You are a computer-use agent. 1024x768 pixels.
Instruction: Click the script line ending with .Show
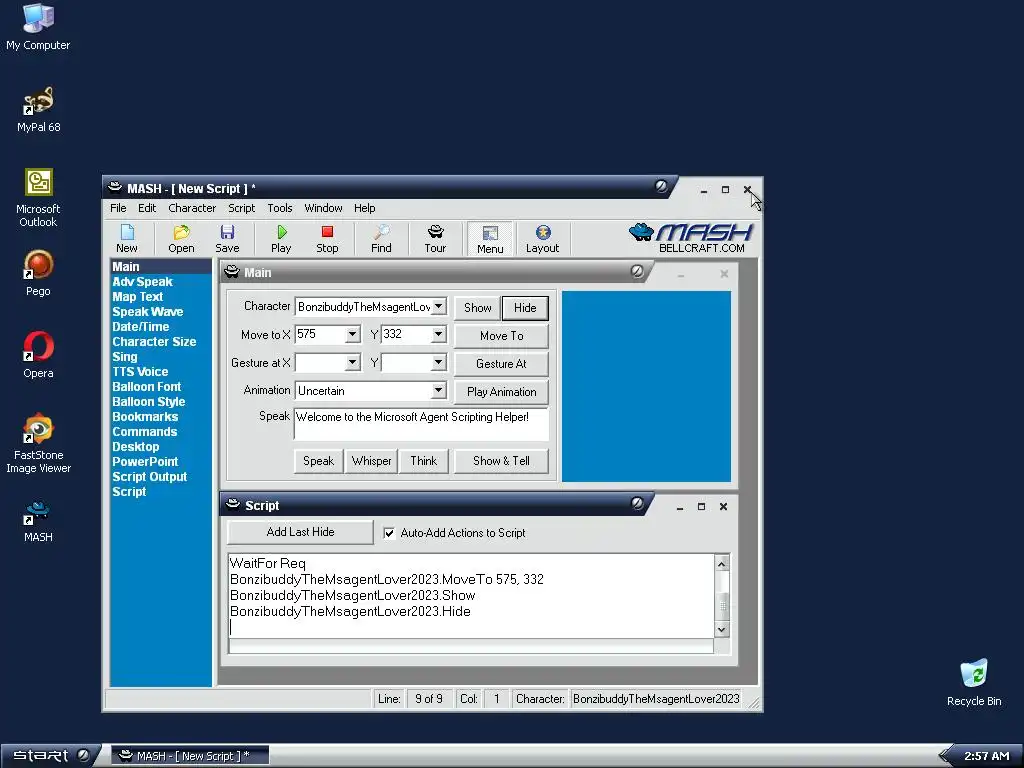(x=353, y=595)
